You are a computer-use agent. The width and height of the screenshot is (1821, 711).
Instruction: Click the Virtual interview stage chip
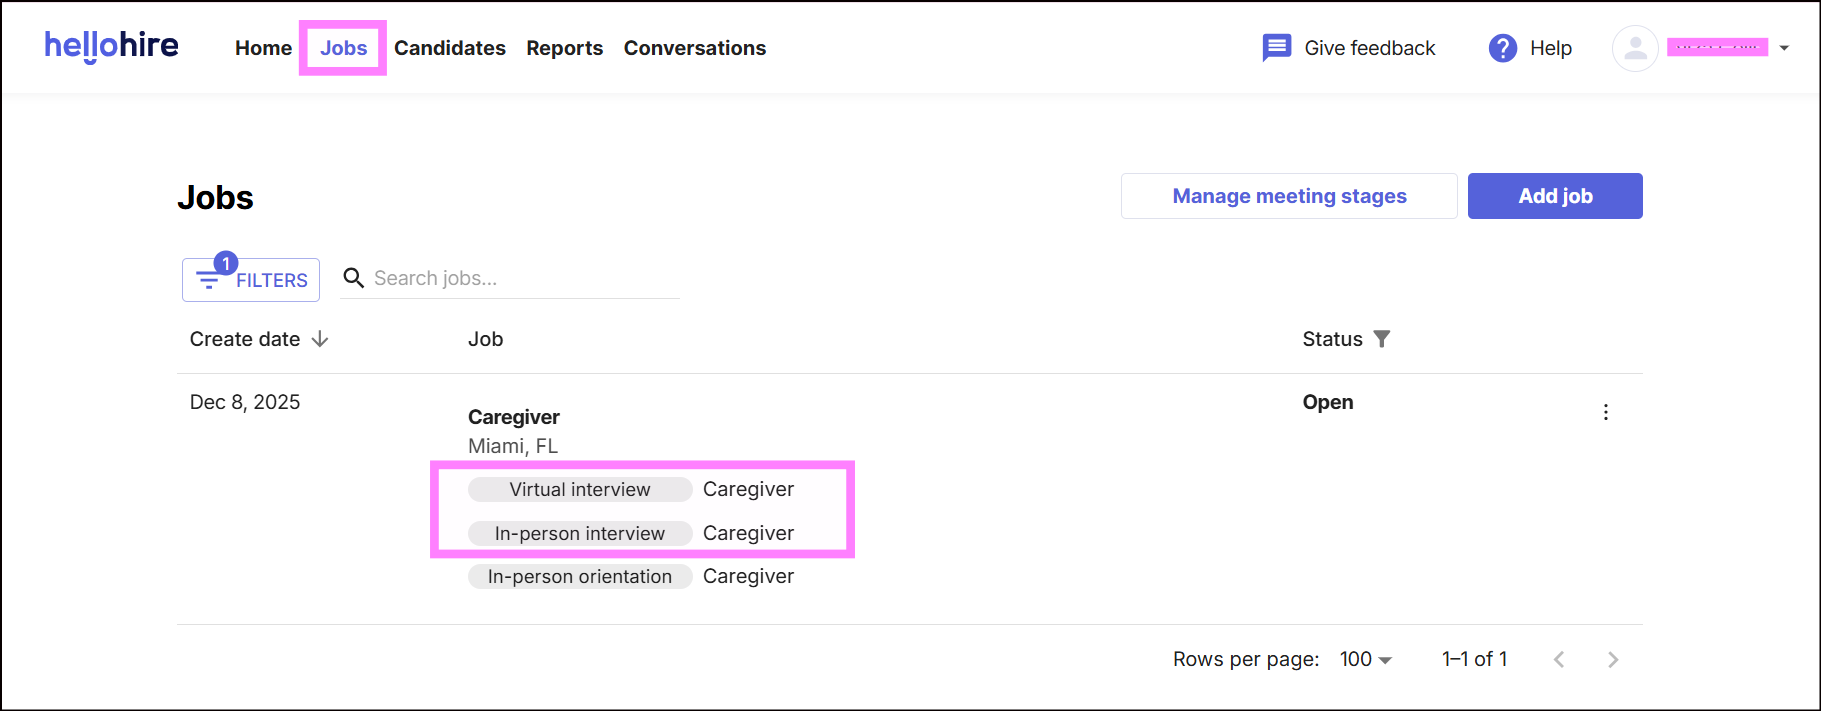580,489
